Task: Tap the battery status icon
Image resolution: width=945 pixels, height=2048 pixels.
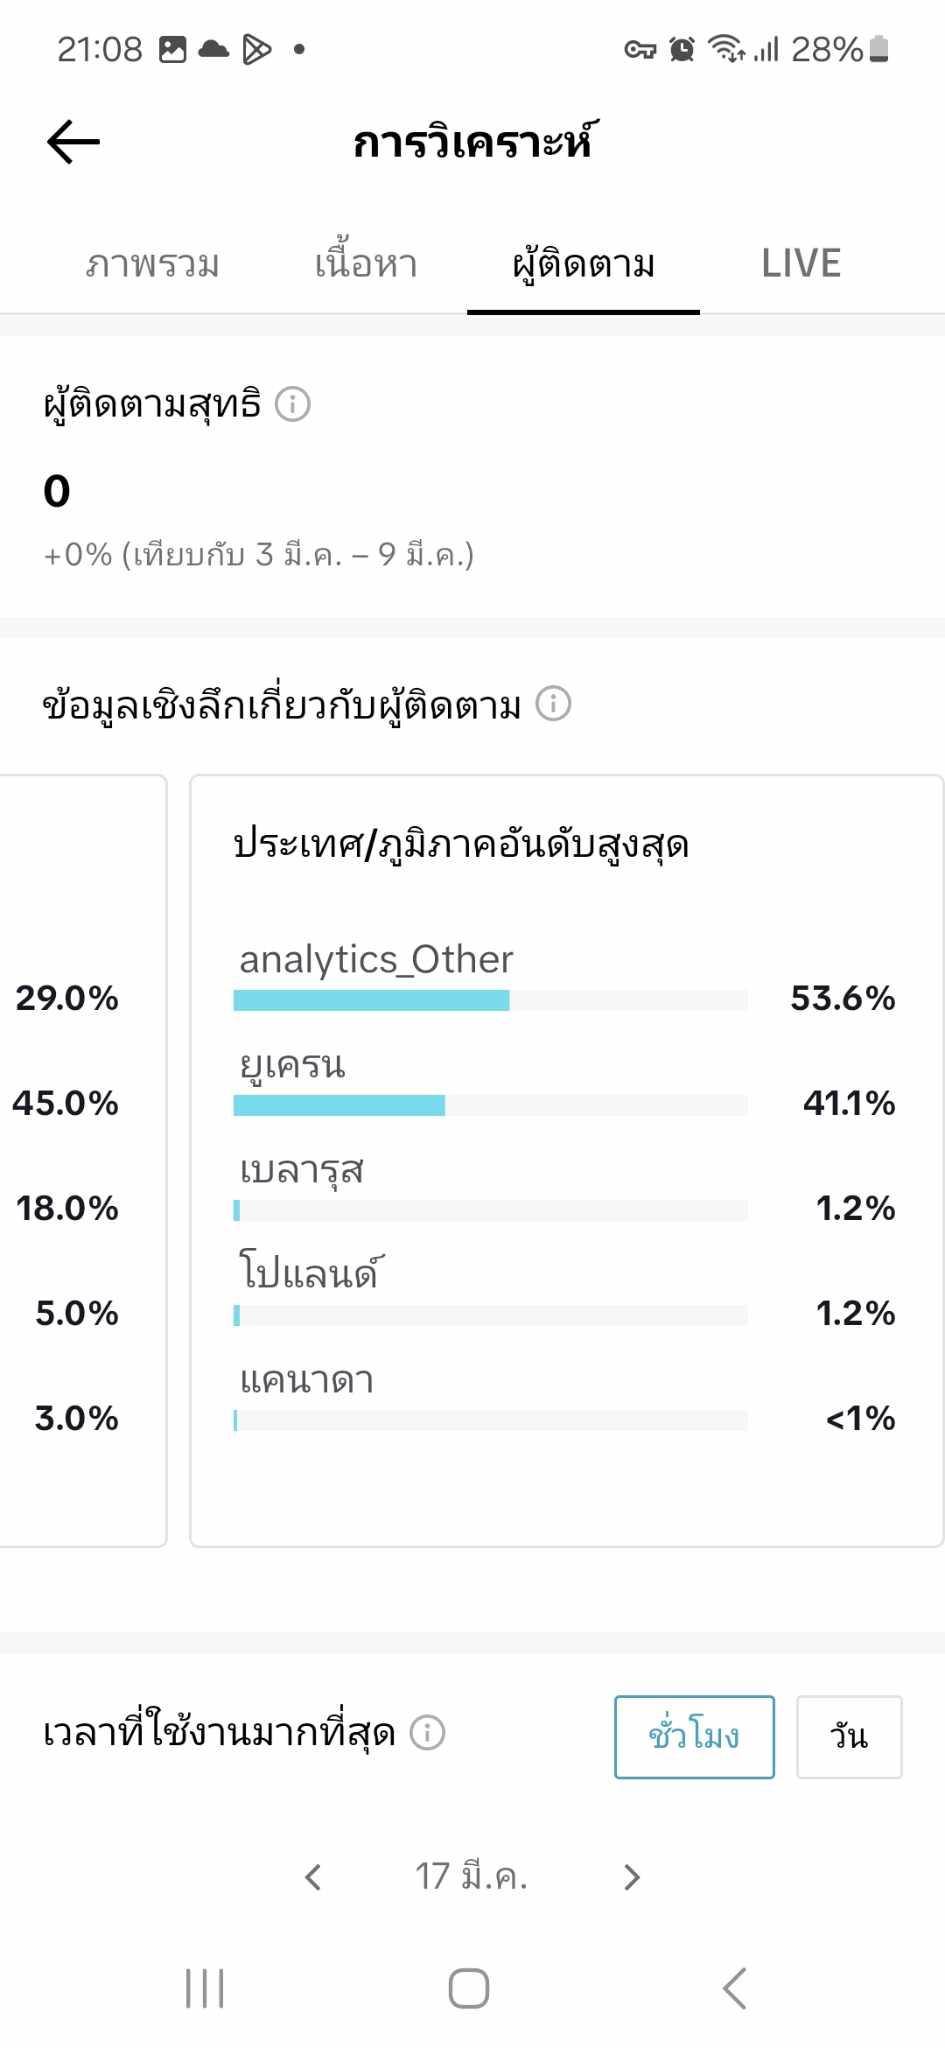Action: click(x=879, y=48)
